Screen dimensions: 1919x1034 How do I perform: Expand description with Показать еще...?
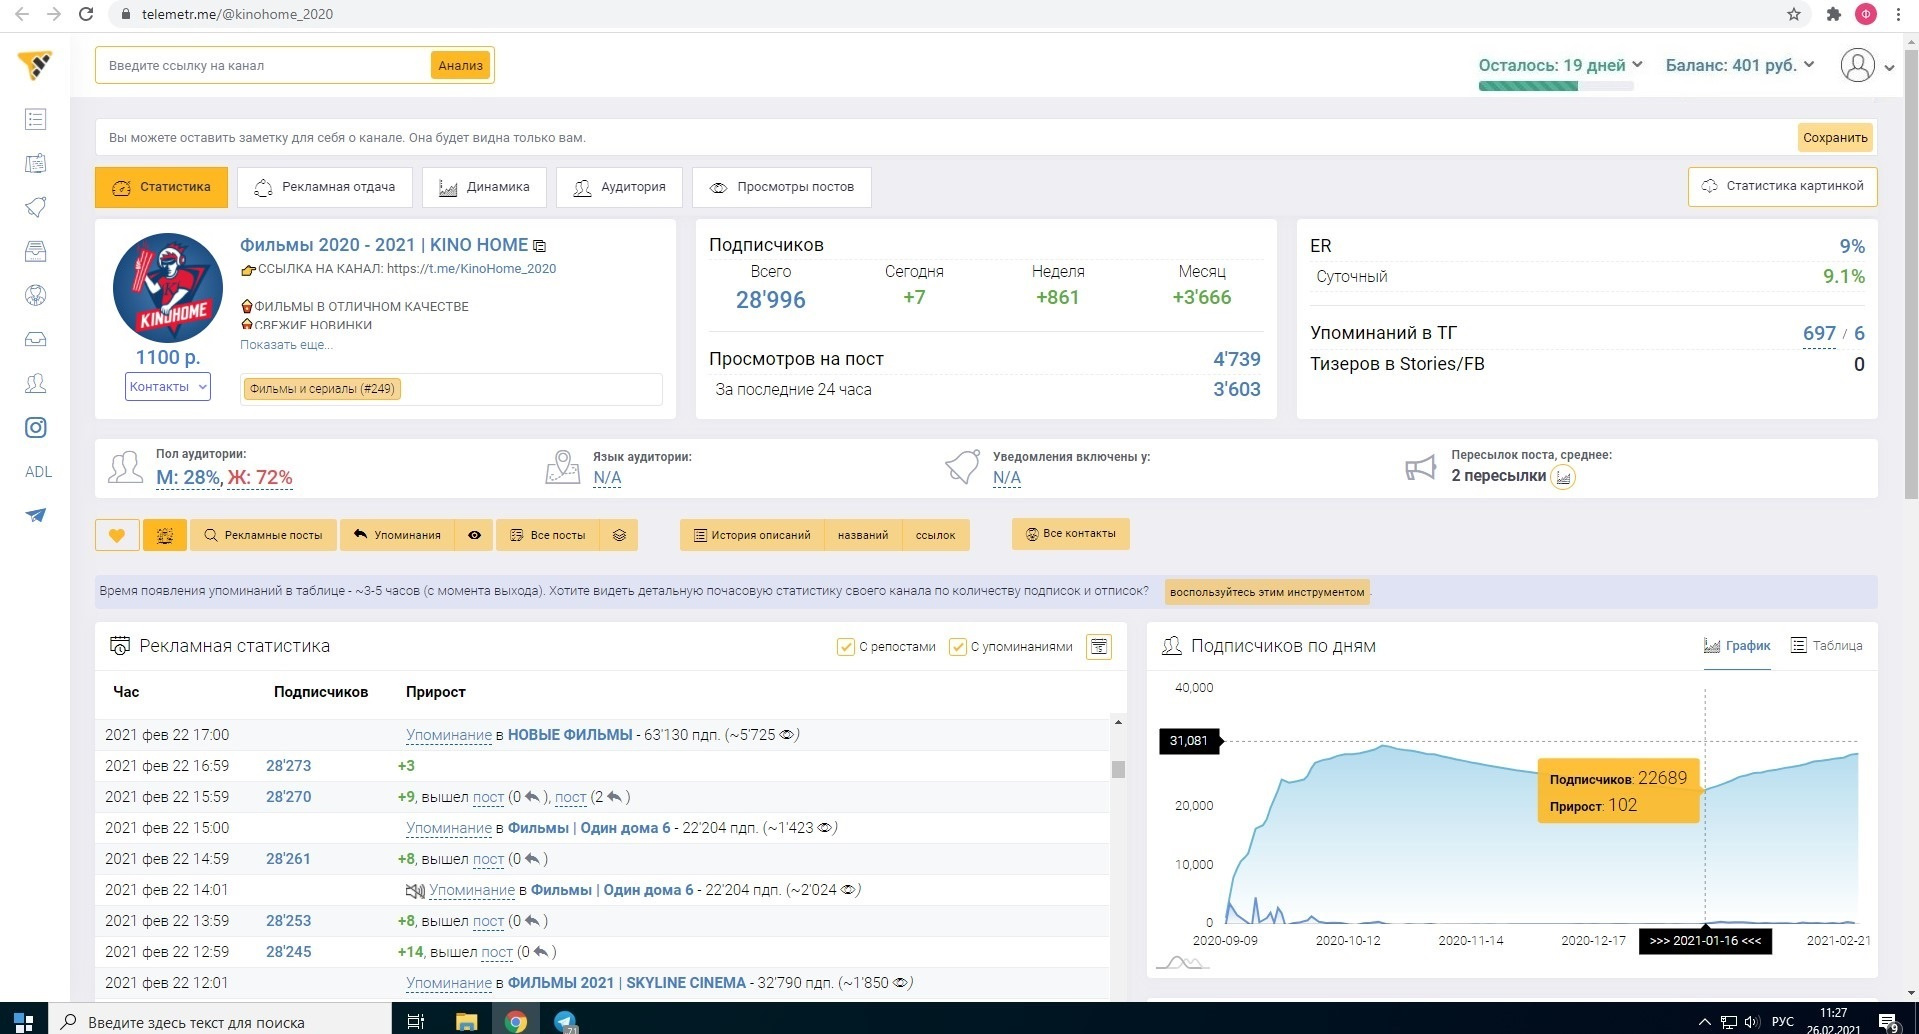coord(286,345)
